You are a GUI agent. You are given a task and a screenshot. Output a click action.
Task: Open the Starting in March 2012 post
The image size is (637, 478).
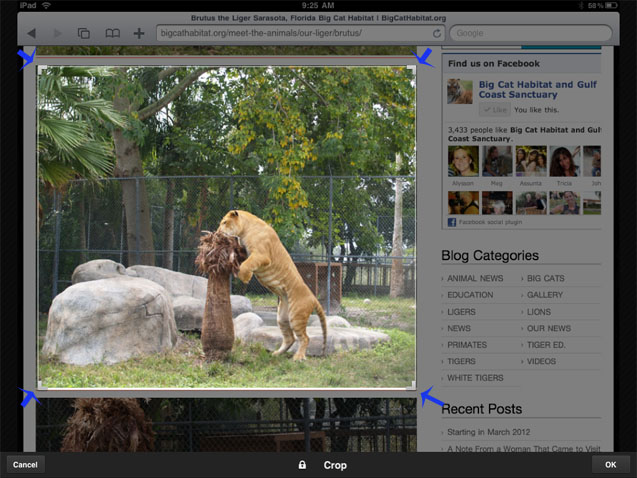[488, 432]
